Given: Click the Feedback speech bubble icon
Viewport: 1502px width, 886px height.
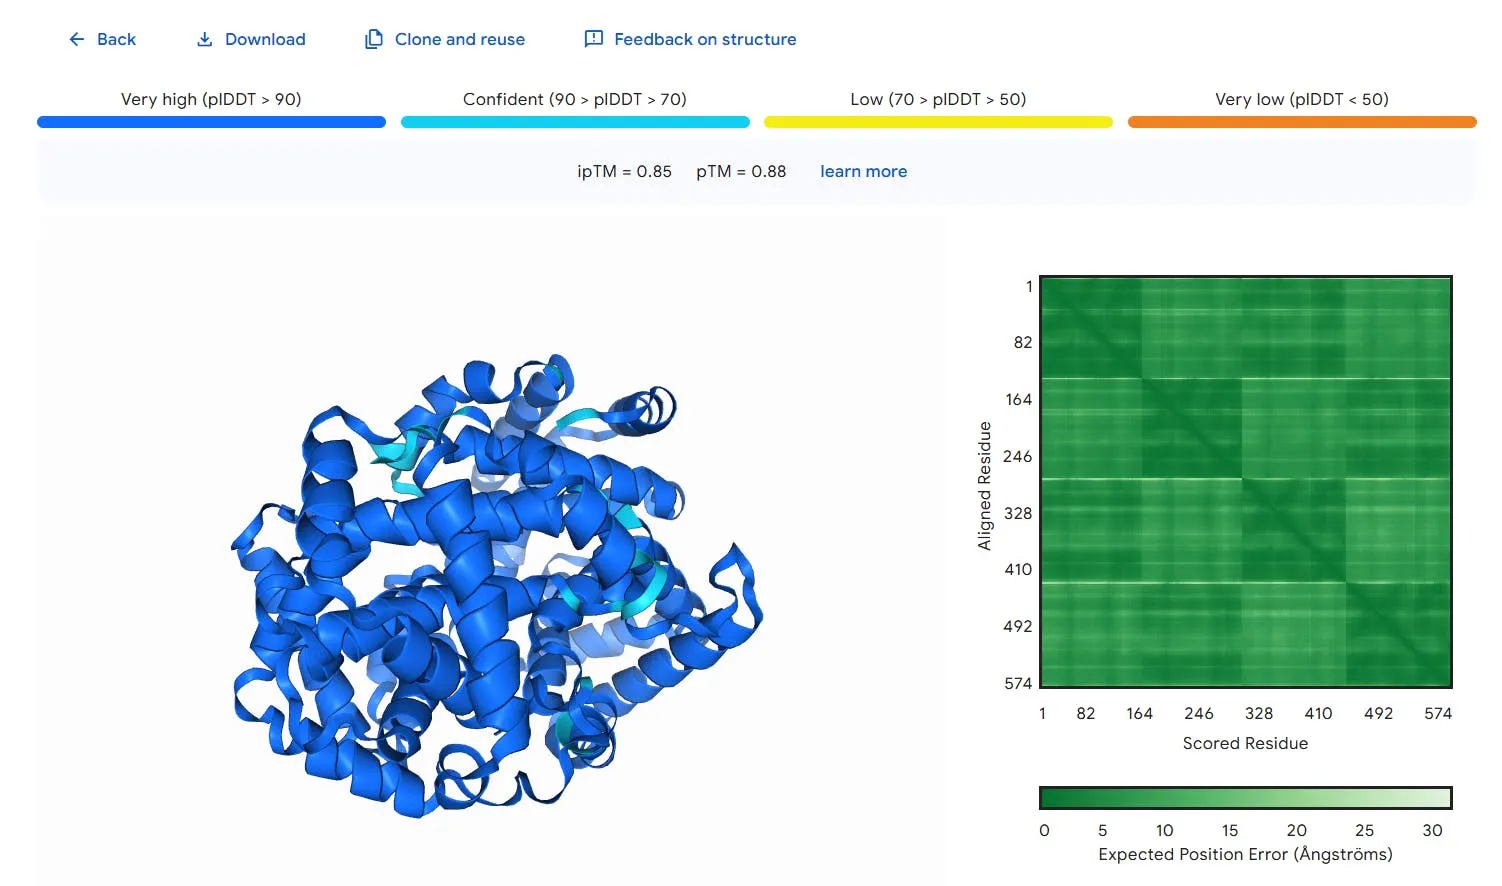Looking at the screenshot, I should coord(593,39).
